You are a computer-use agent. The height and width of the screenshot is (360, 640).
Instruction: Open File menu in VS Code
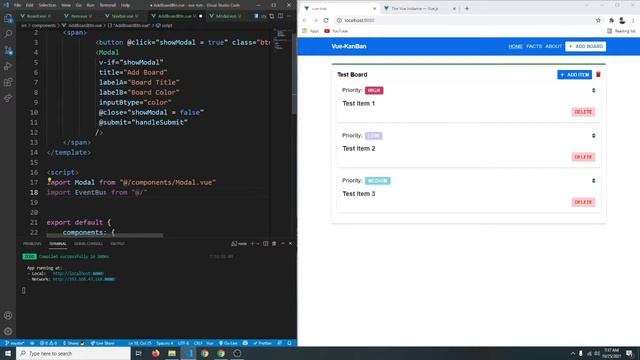point(18,5)
